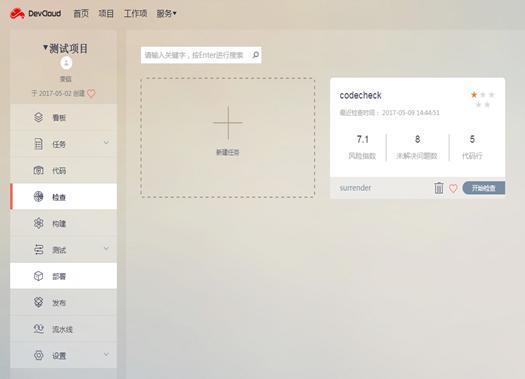Viewport: 525px width, 379px height.
Task: Open the 首页 menu item
Action: pos(81,13)
